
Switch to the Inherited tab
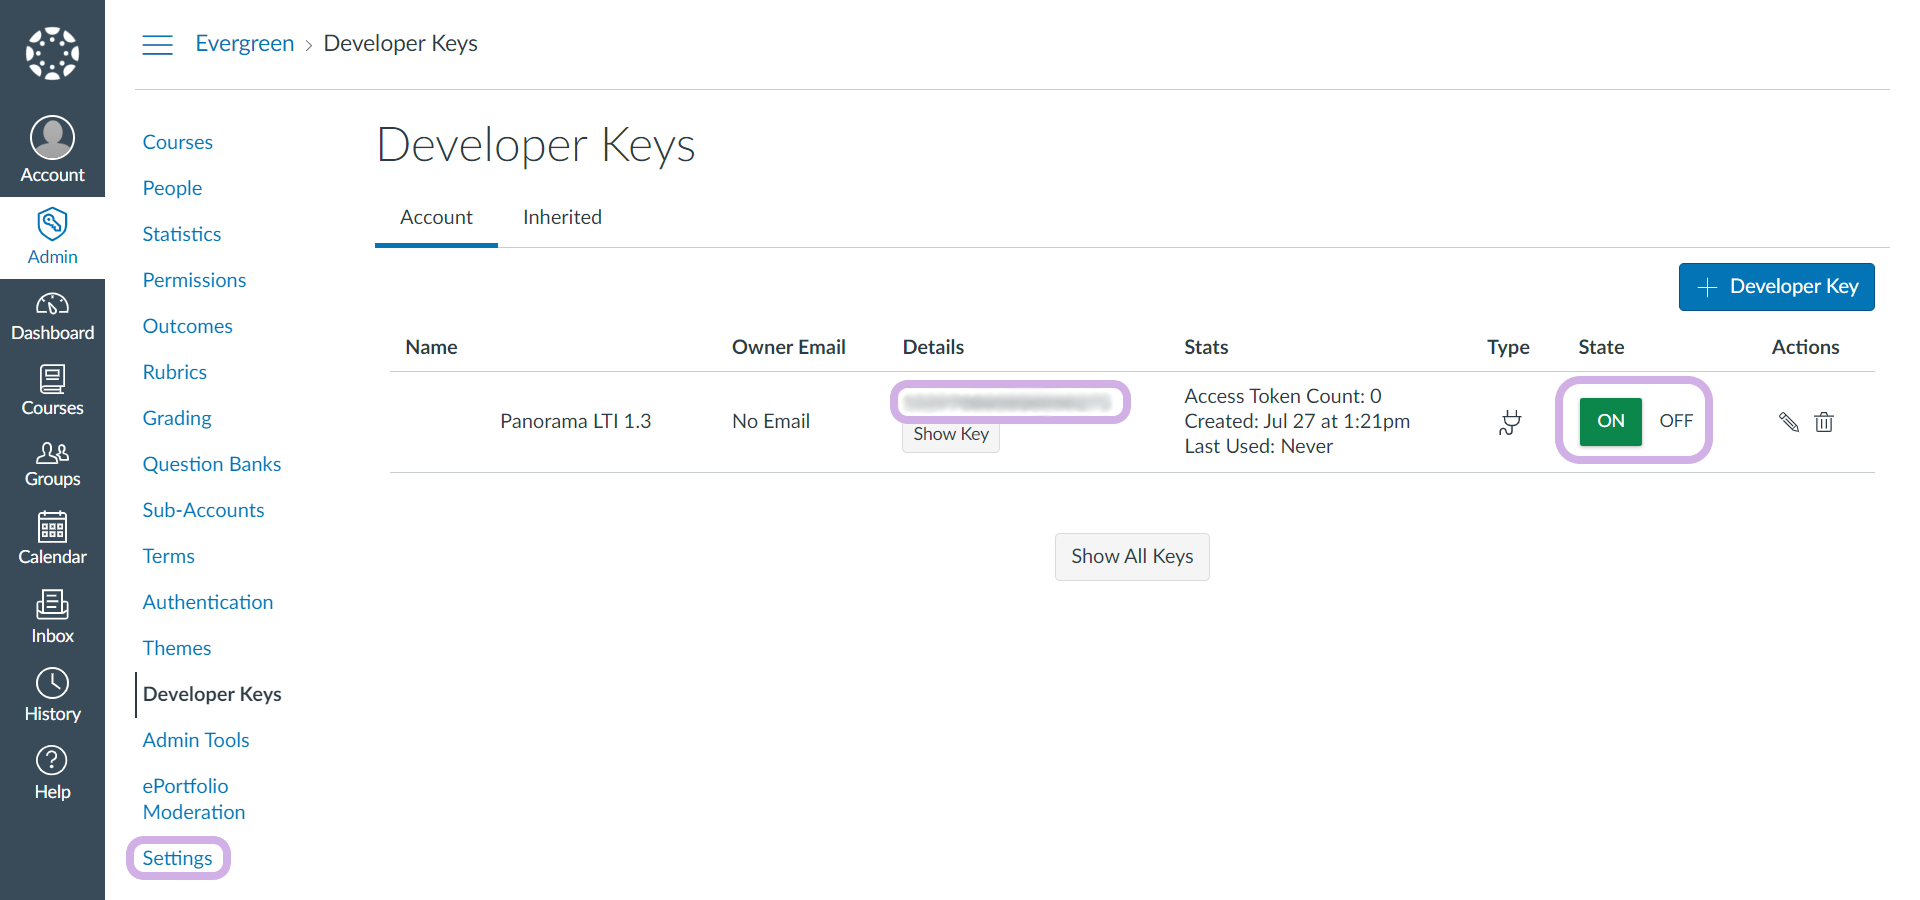(562, 217)
